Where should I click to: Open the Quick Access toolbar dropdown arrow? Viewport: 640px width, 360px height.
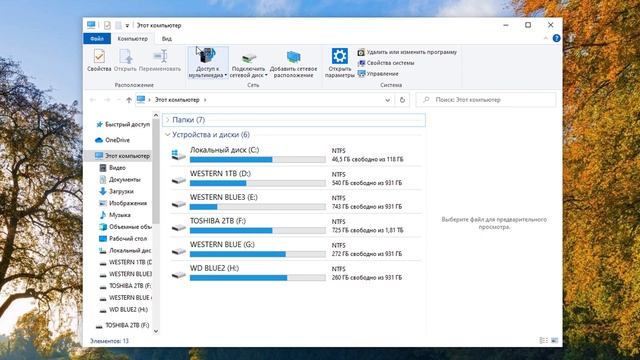pyautogui.click(x=127, y=25)
